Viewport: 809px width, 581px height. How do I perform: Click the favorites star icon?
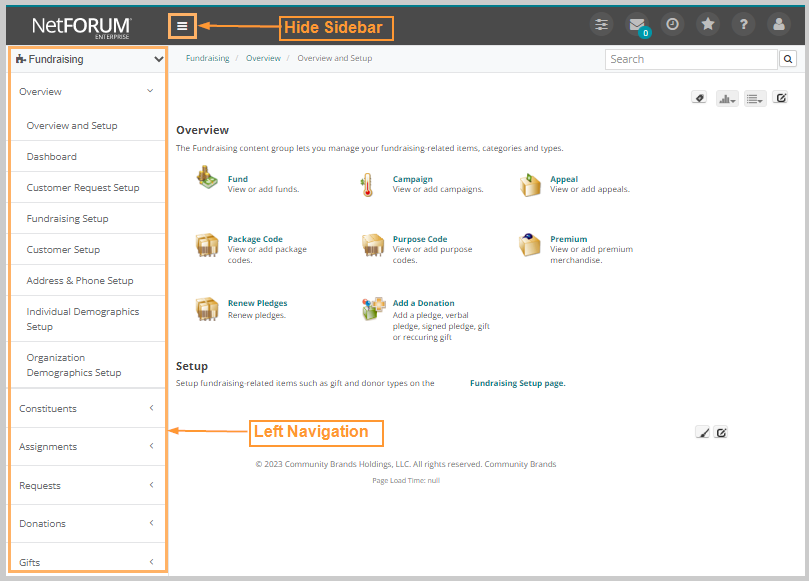(x=708, y=24)
